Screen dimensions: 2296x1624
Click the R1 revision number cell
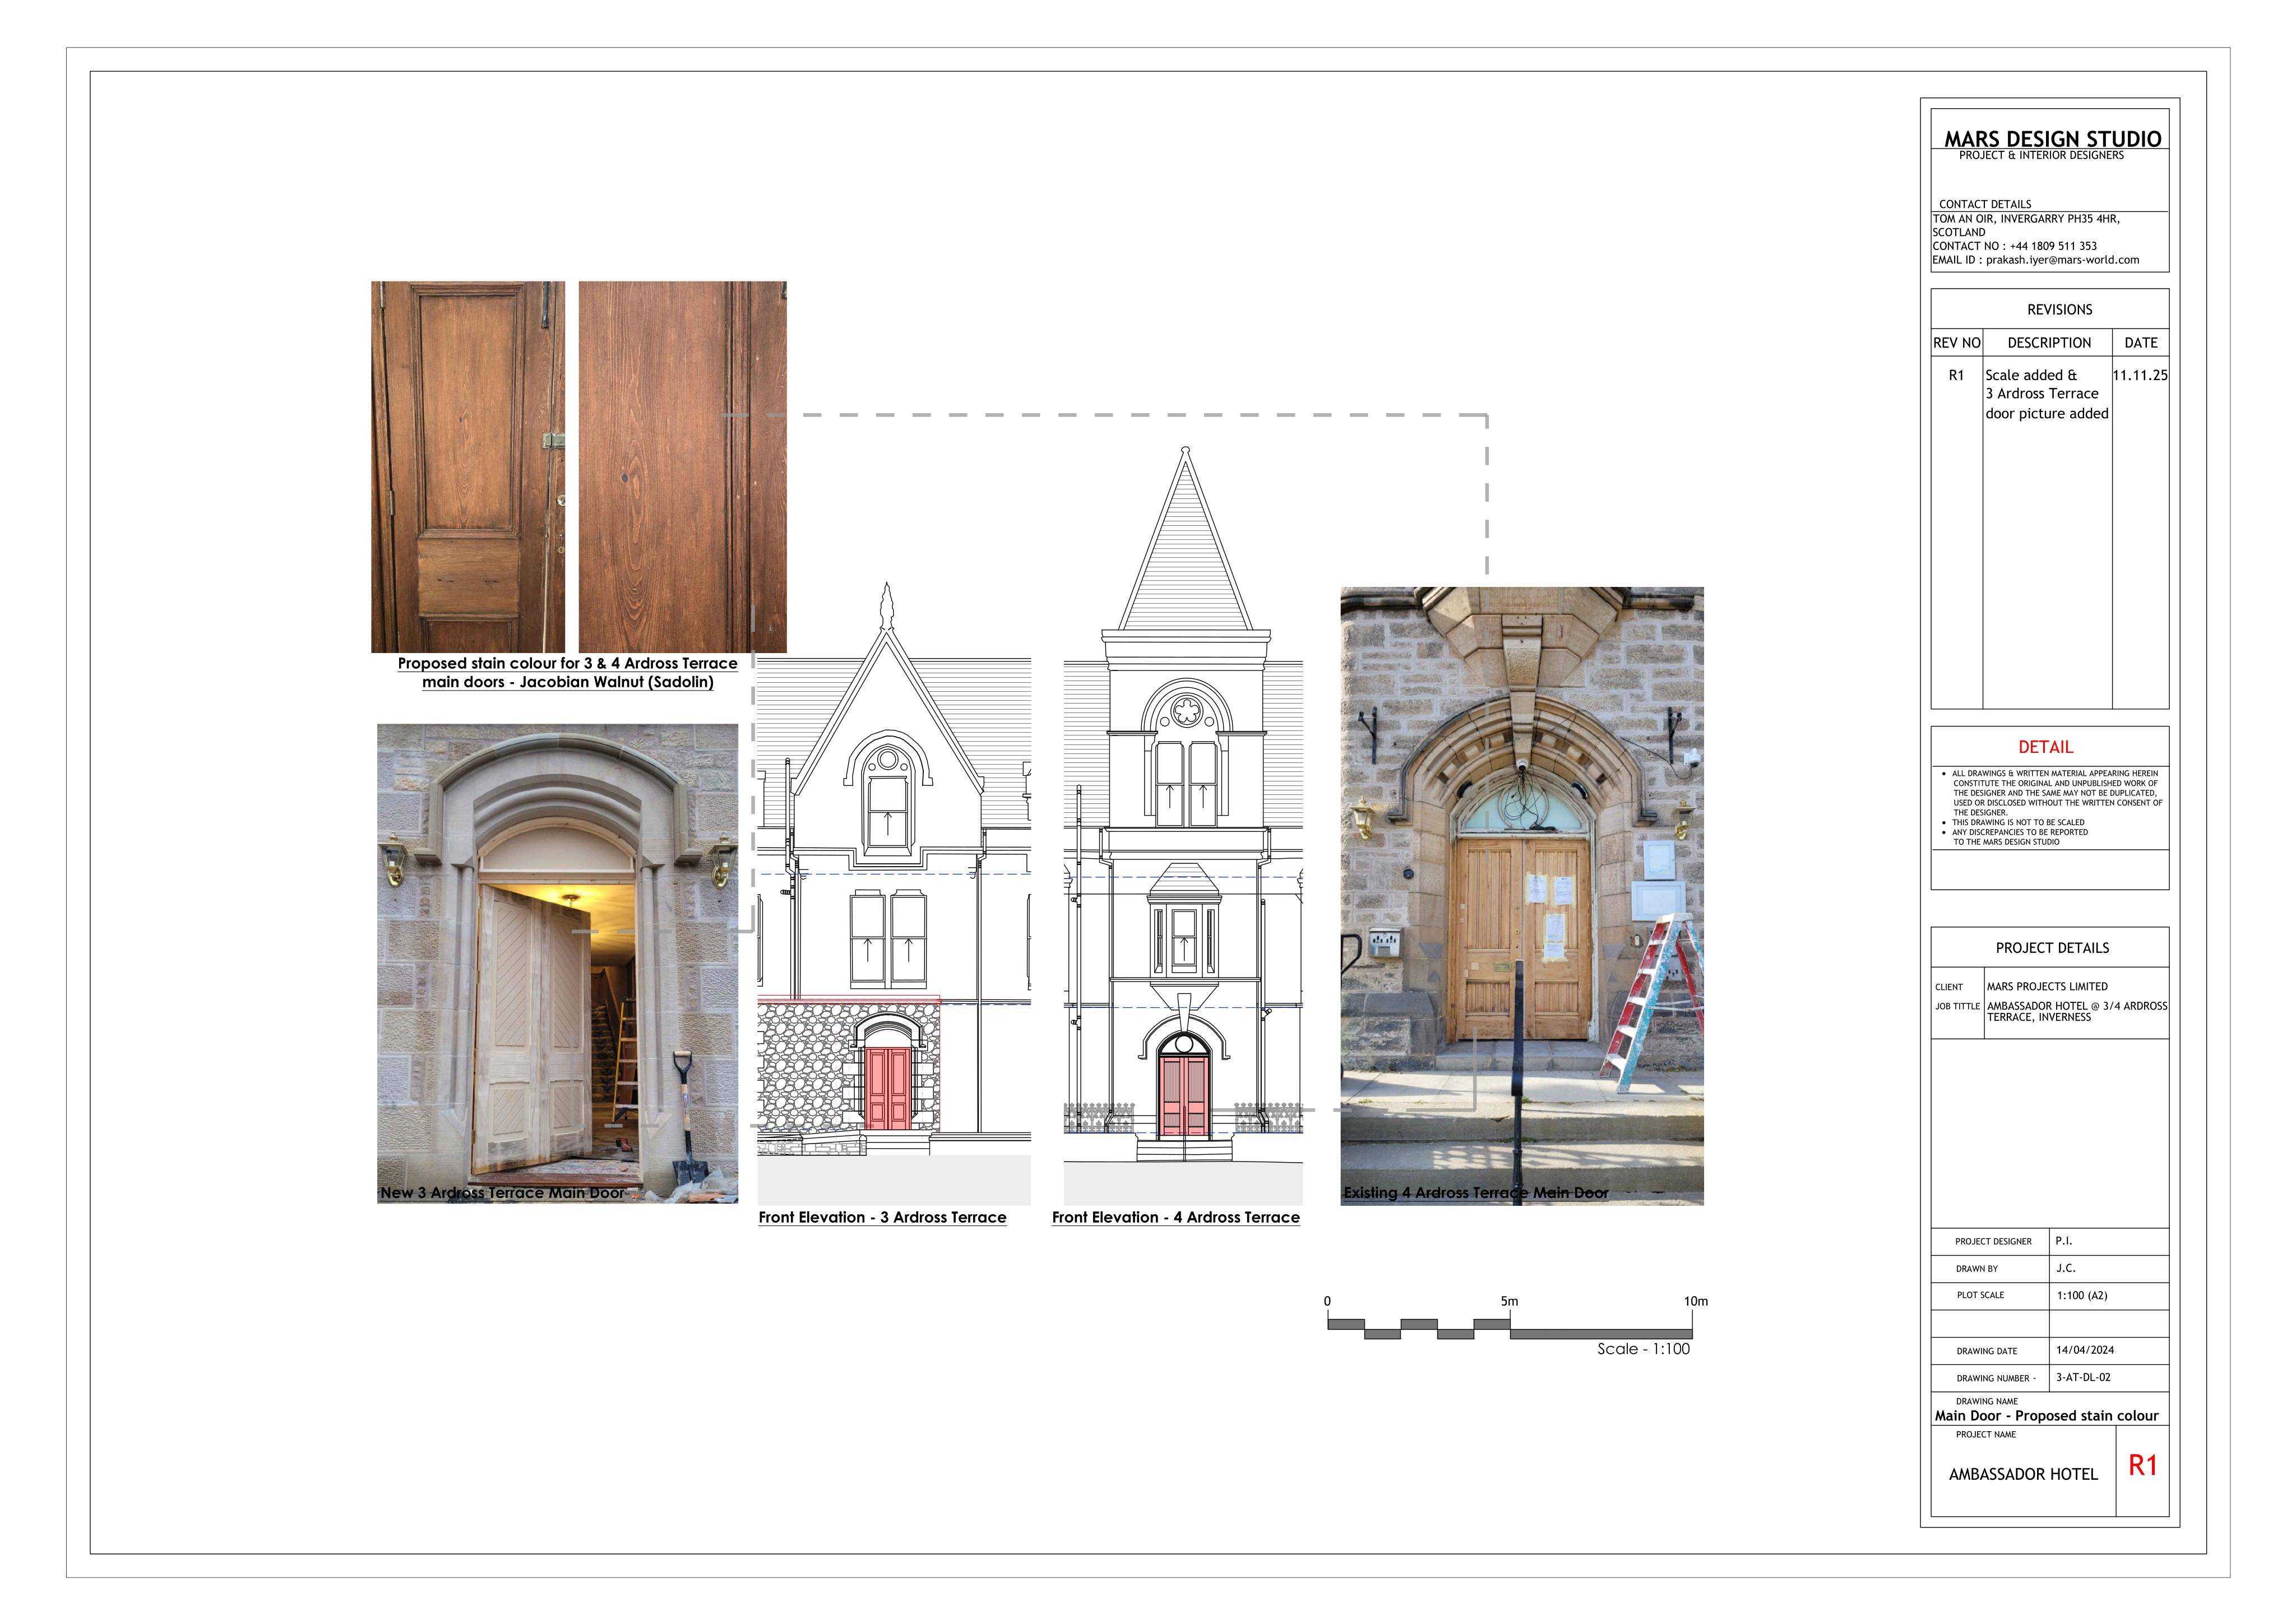pos(1956,375)
